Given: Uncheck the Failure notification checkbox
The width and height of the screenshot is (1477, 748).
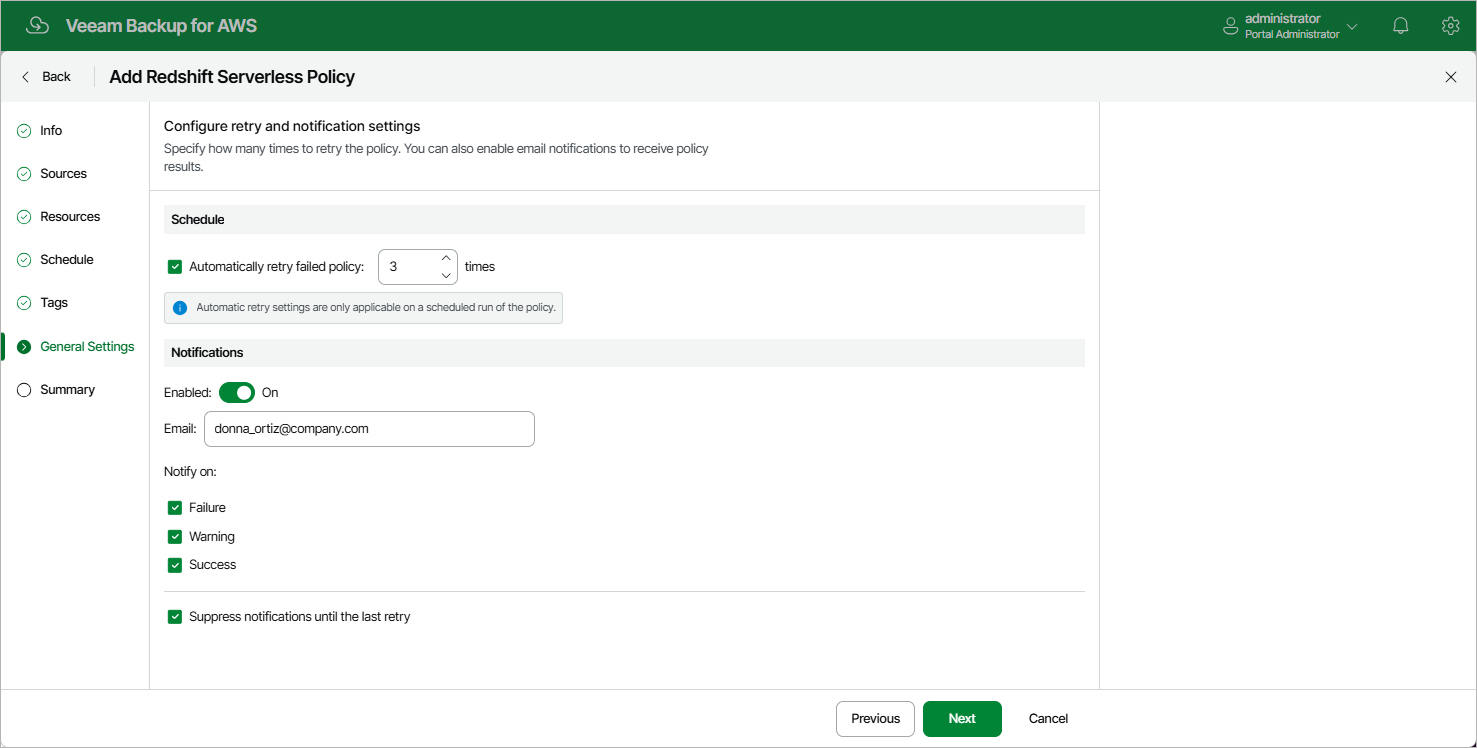Looking at the screenshot, I should 175,508.
